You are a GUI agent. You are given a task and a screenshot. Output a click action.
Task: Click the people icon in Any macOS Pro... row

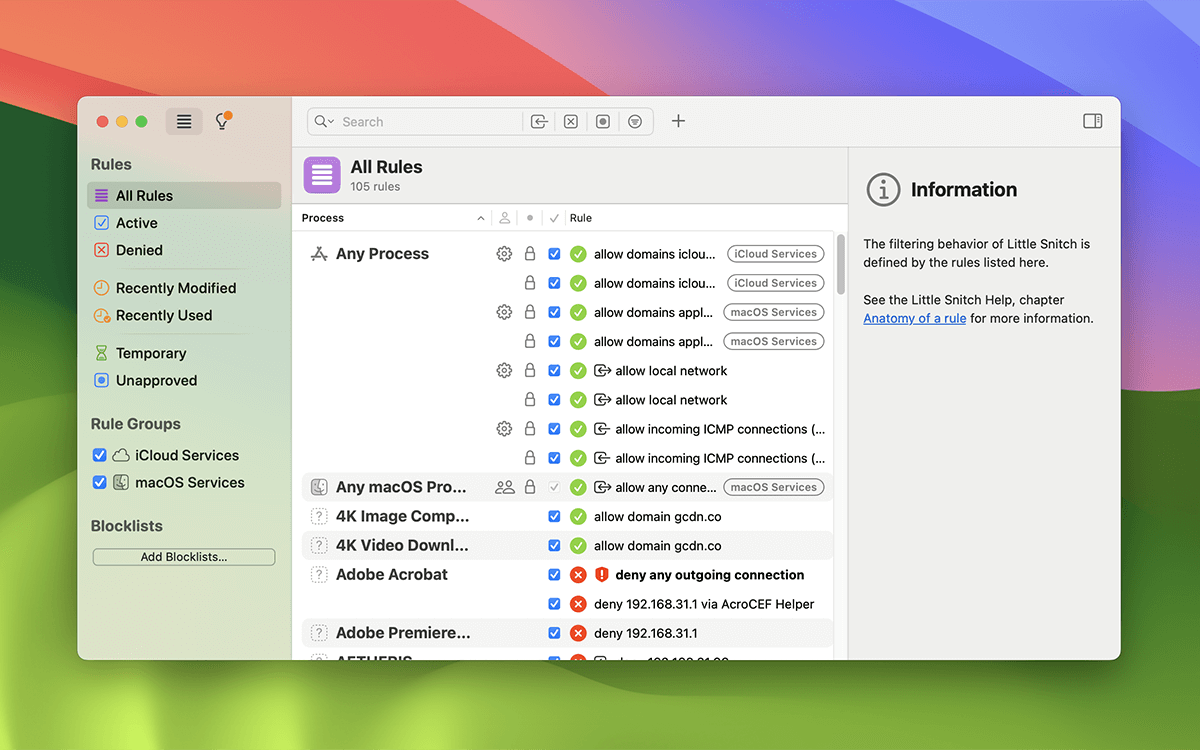505,487
